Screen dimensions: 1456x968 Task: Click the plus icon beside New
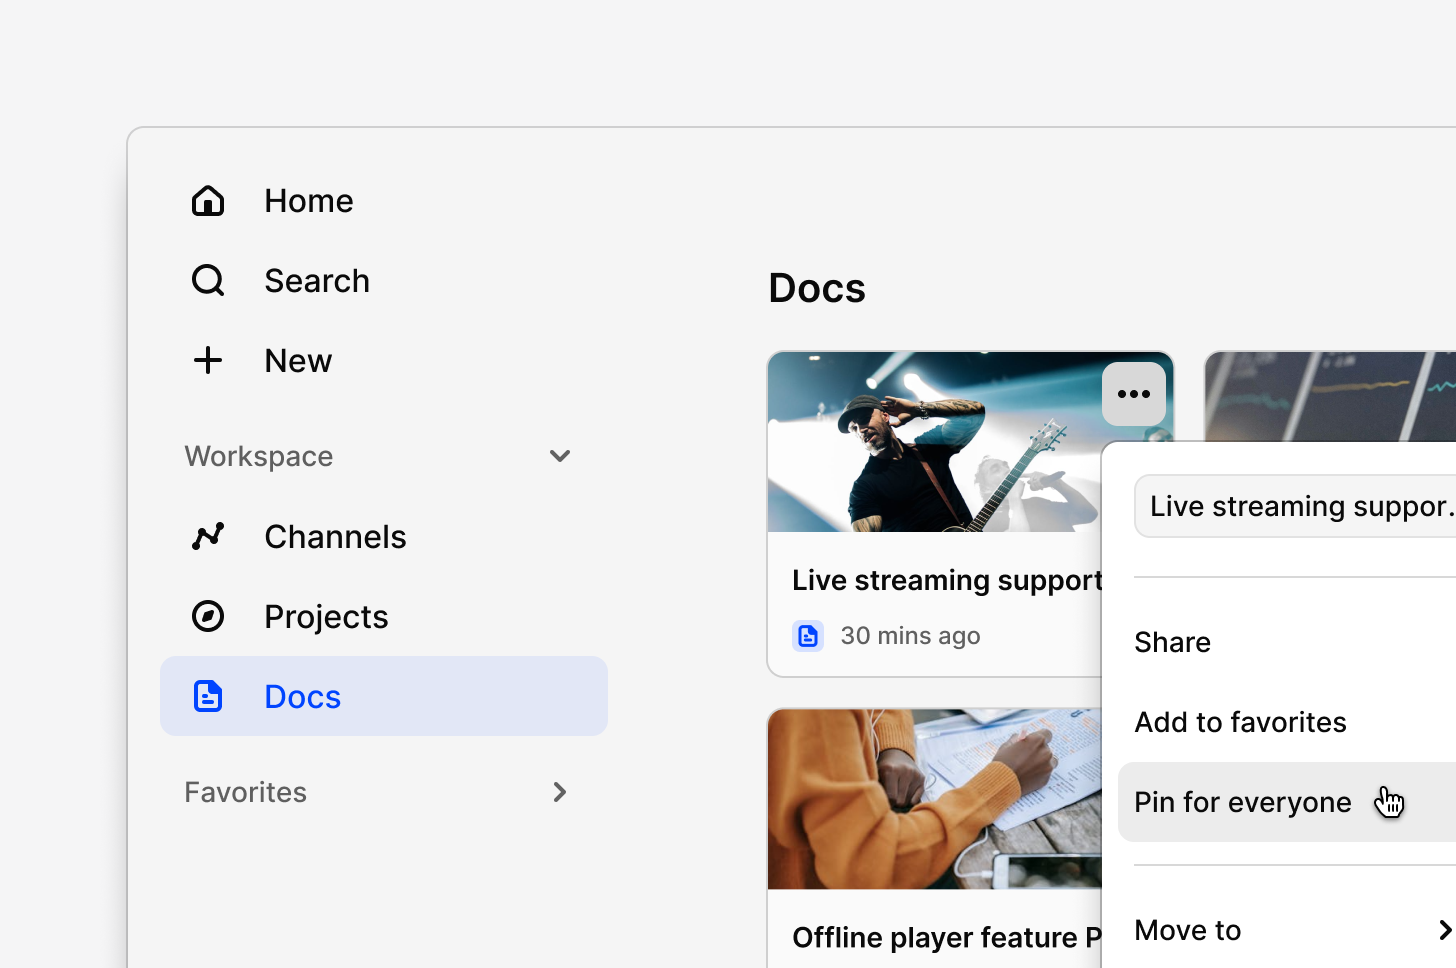(x=208, y=360)
